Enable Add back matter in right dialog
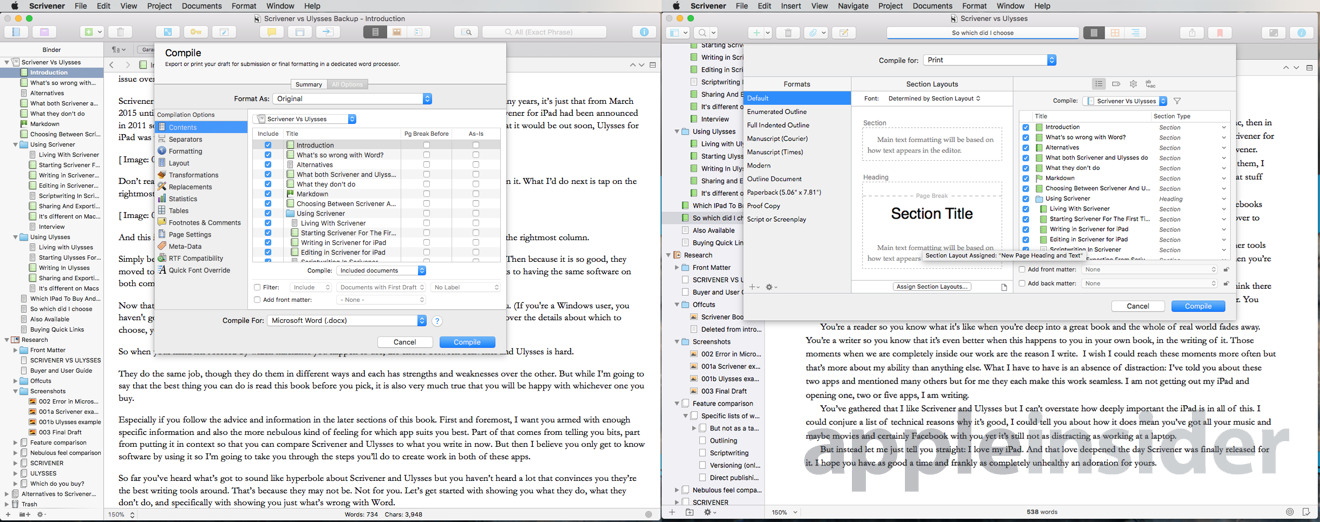 (x=1022, y=283)
